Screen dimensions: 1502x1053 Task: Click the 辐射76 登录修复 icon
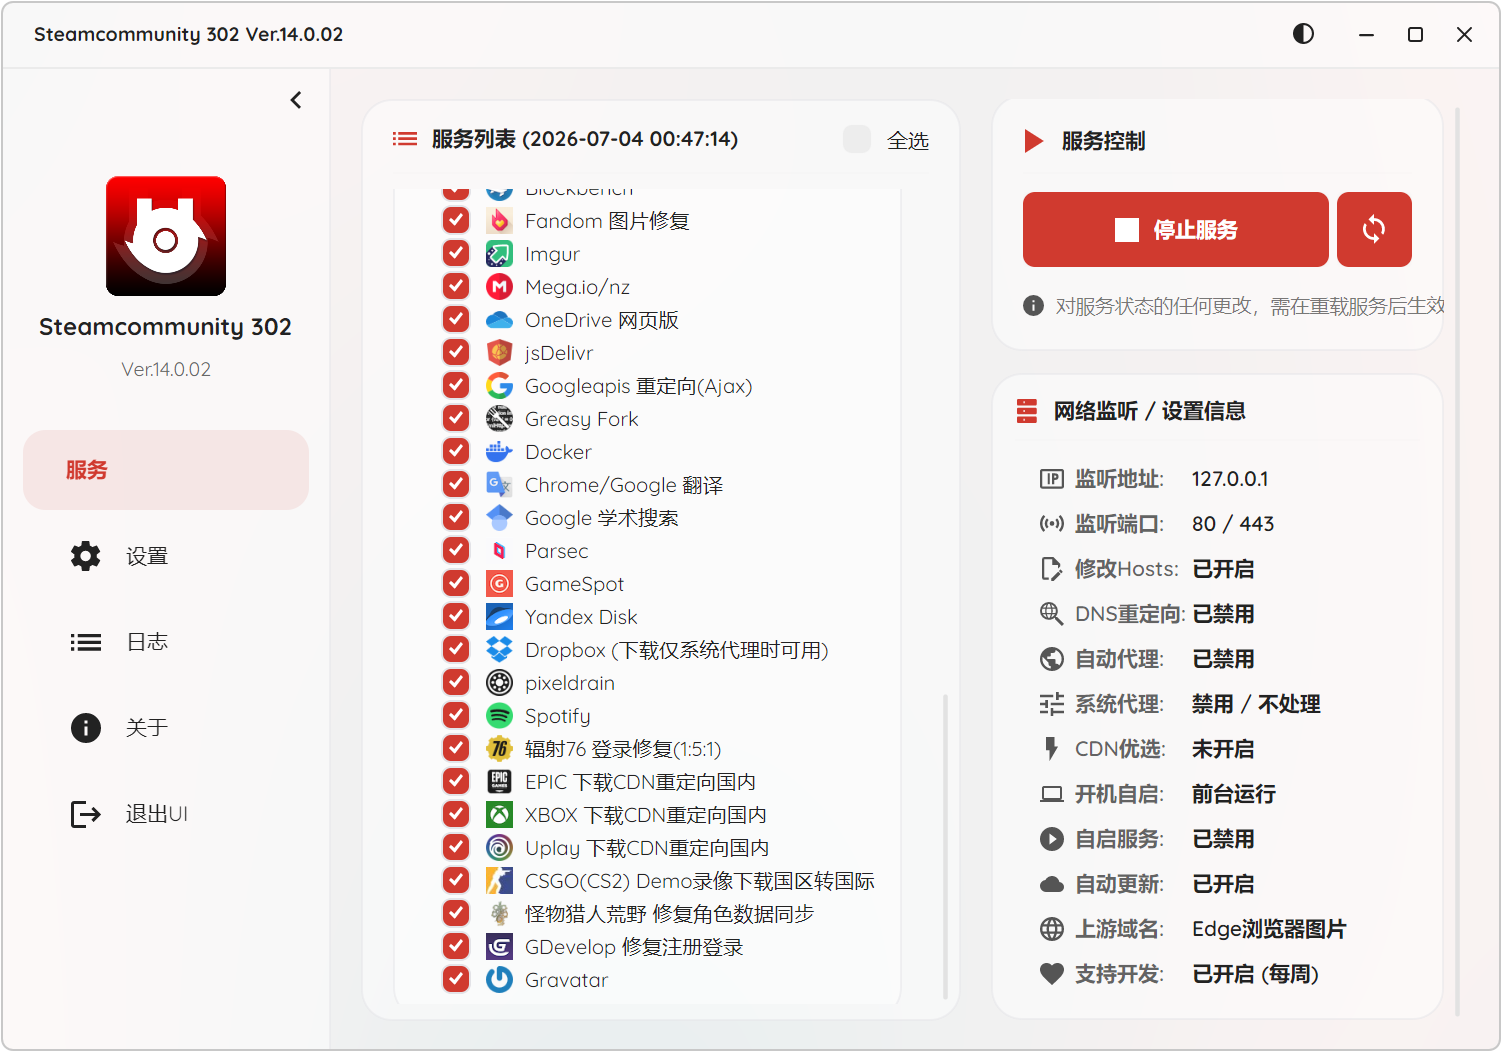point(499,749)
